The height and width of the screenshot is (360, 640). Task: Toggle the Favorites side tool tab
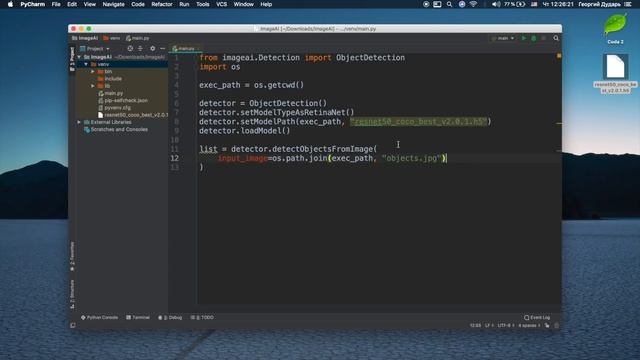(72, 256)
